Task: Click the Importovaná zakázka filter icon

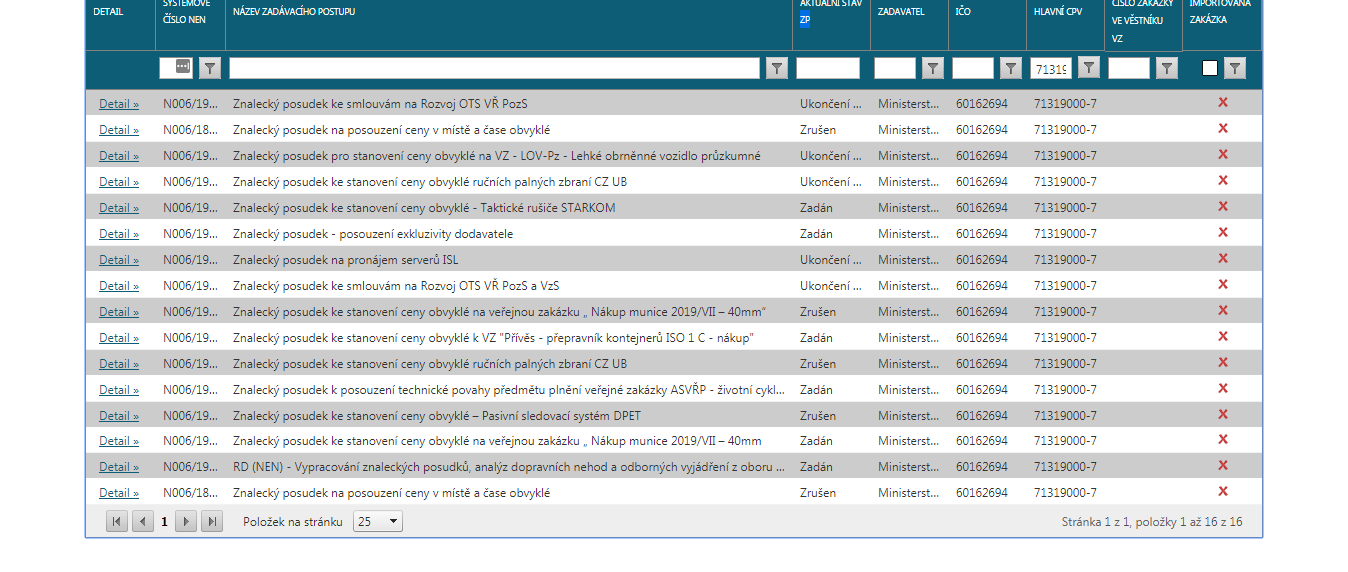Action: coord(1235,68)
